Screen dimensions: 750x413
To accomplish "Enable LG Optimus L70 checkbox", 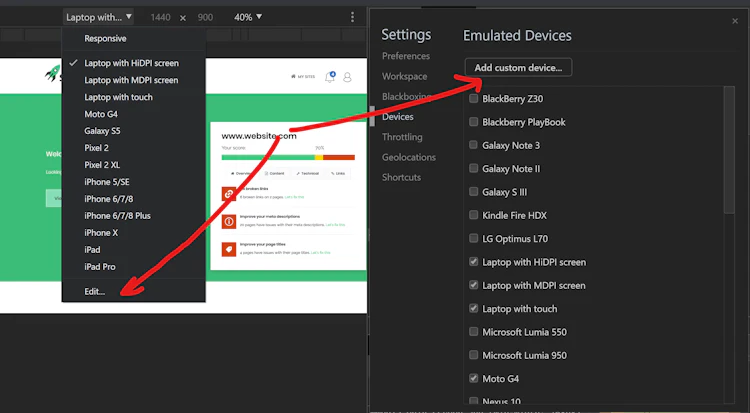I will pos(474,238).
